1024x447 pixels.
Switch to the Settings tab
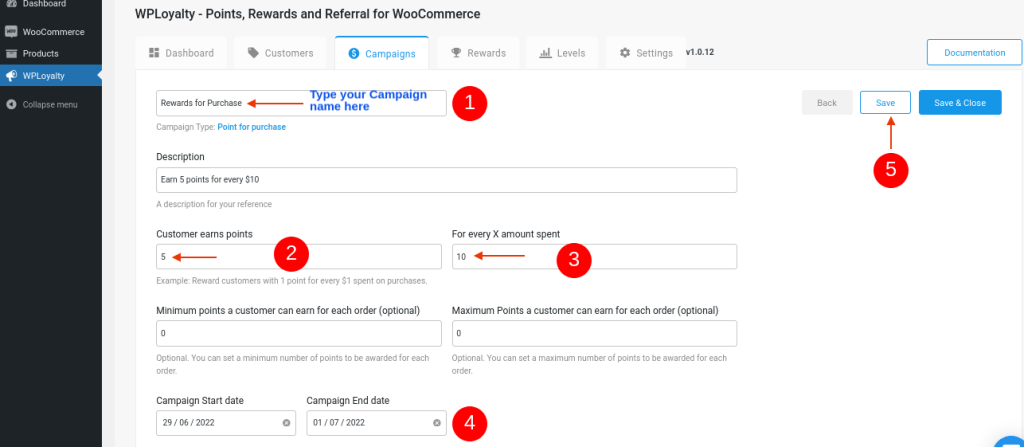coord(646,53)
